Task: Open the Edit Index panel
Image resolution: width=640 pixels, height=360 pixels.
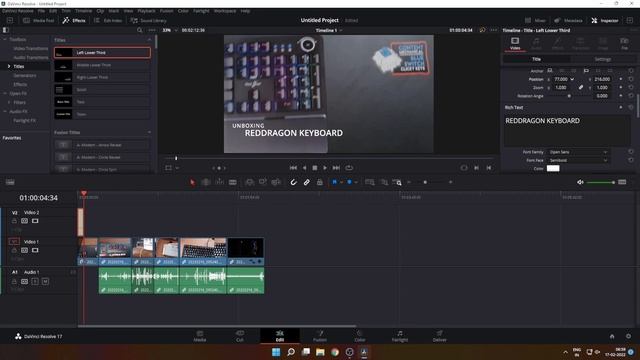Action: pos(108,20)
